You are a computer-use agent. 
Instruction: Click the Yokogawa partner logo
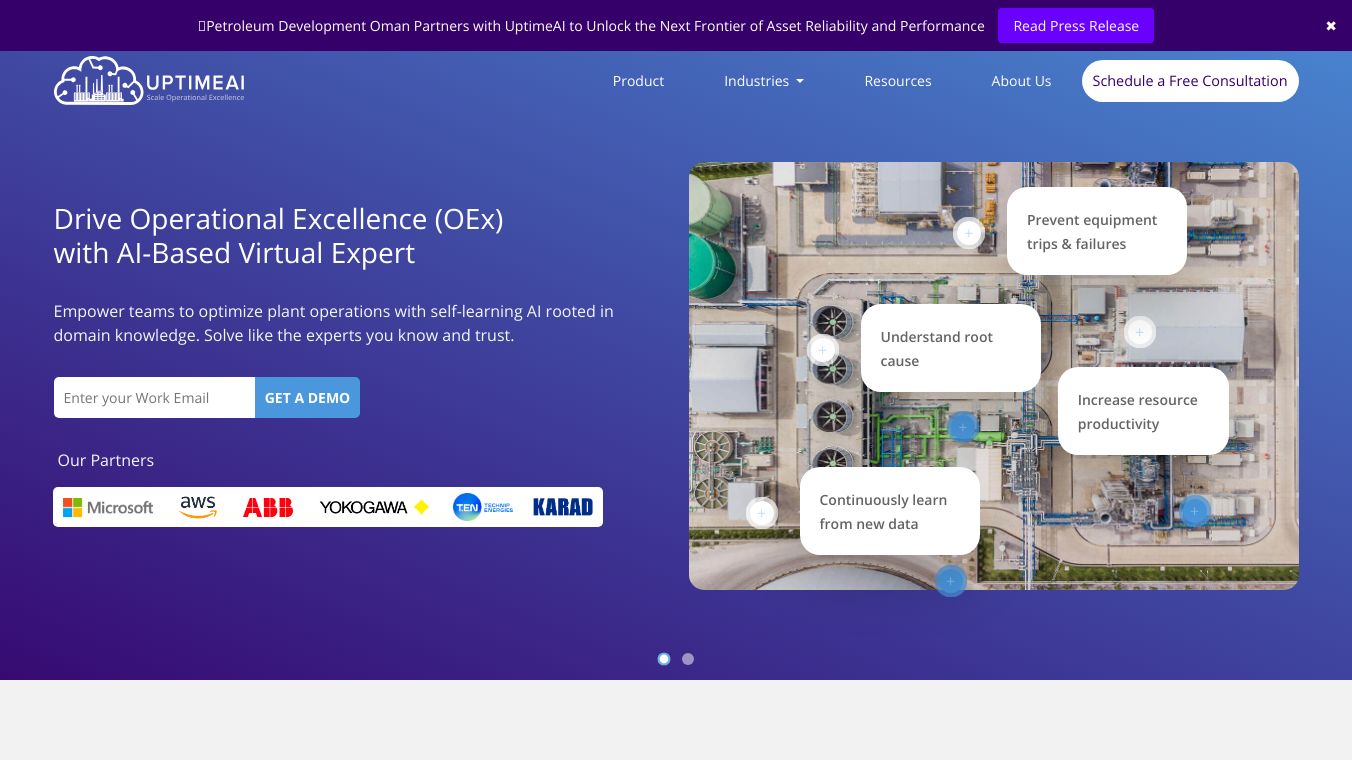(372, 507)
